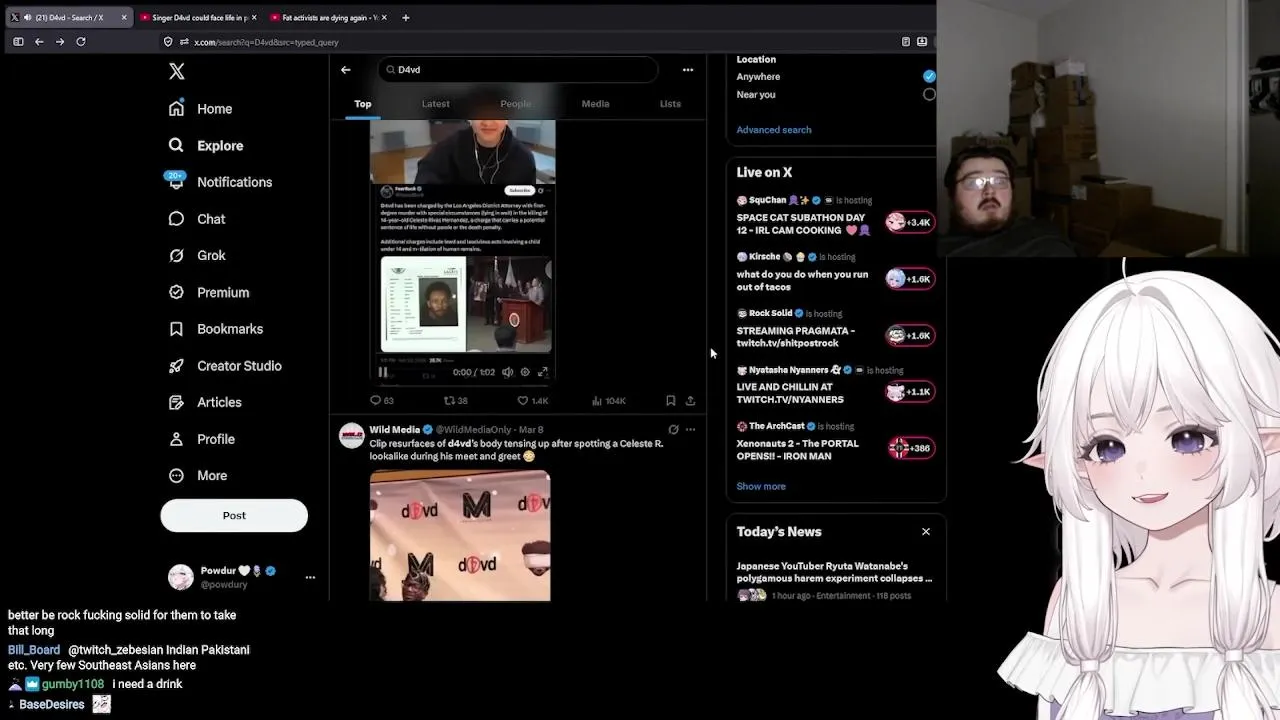Image resolution: width=1280 pixels, height=720 pixels.
Task: Go back with search back arrow
Action: (346, 70)
